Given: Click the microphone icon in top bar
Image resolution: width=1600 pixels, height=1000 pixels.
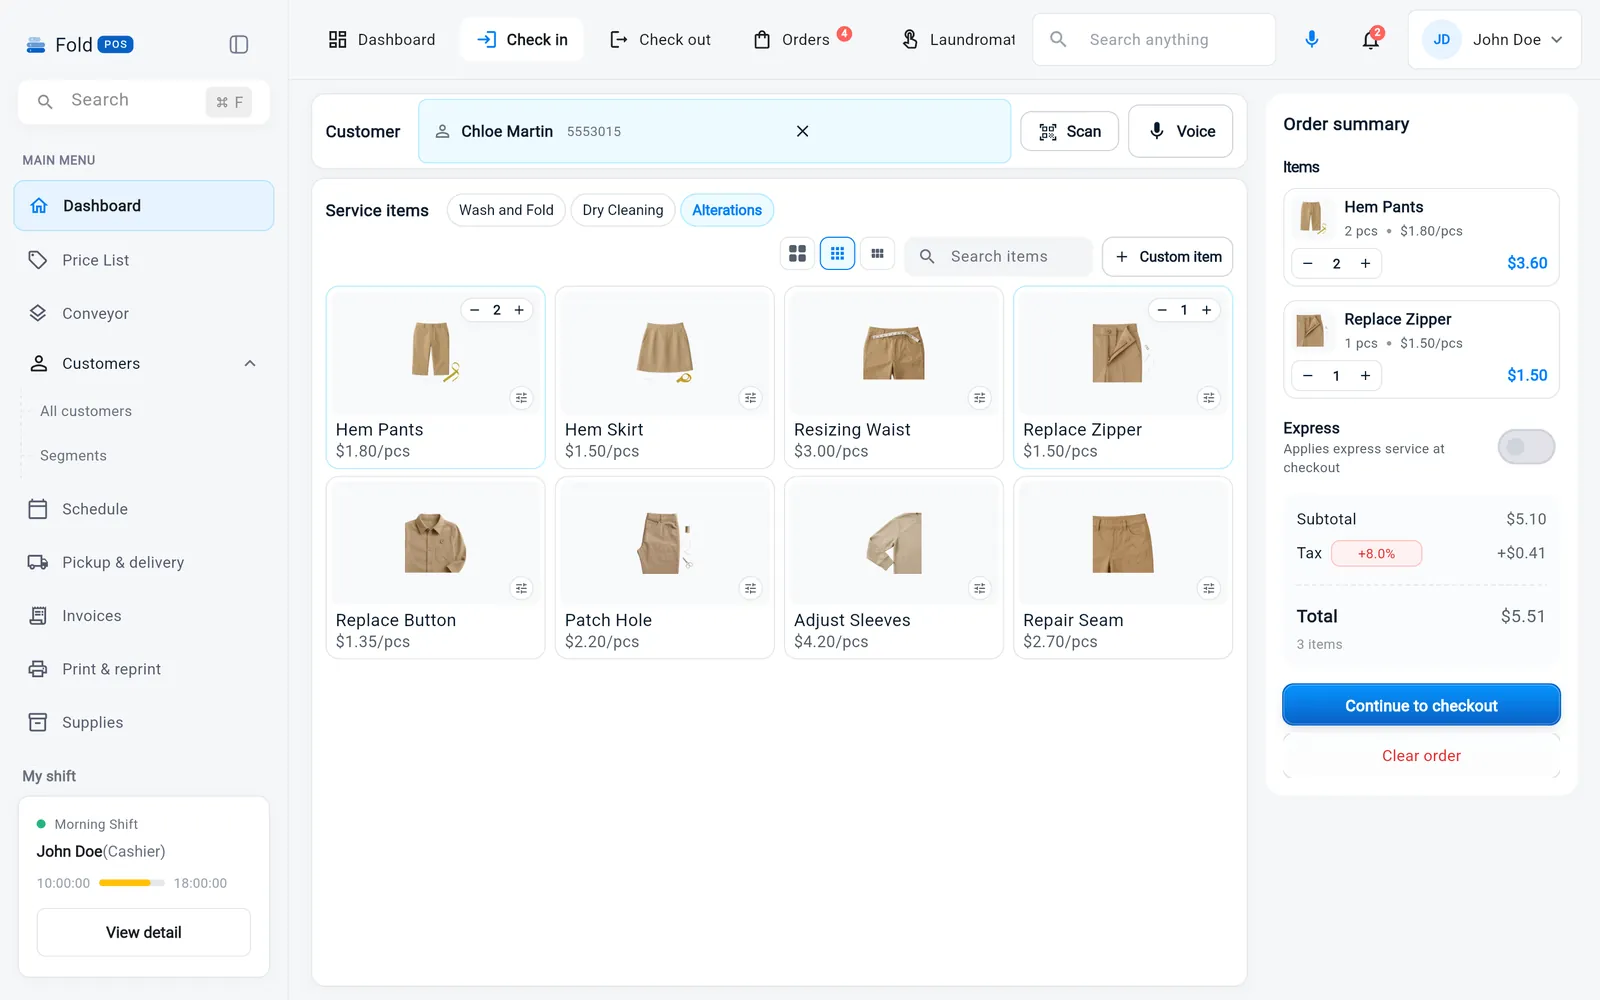Looking at the screenshot, I should [x=1312, y=39].
